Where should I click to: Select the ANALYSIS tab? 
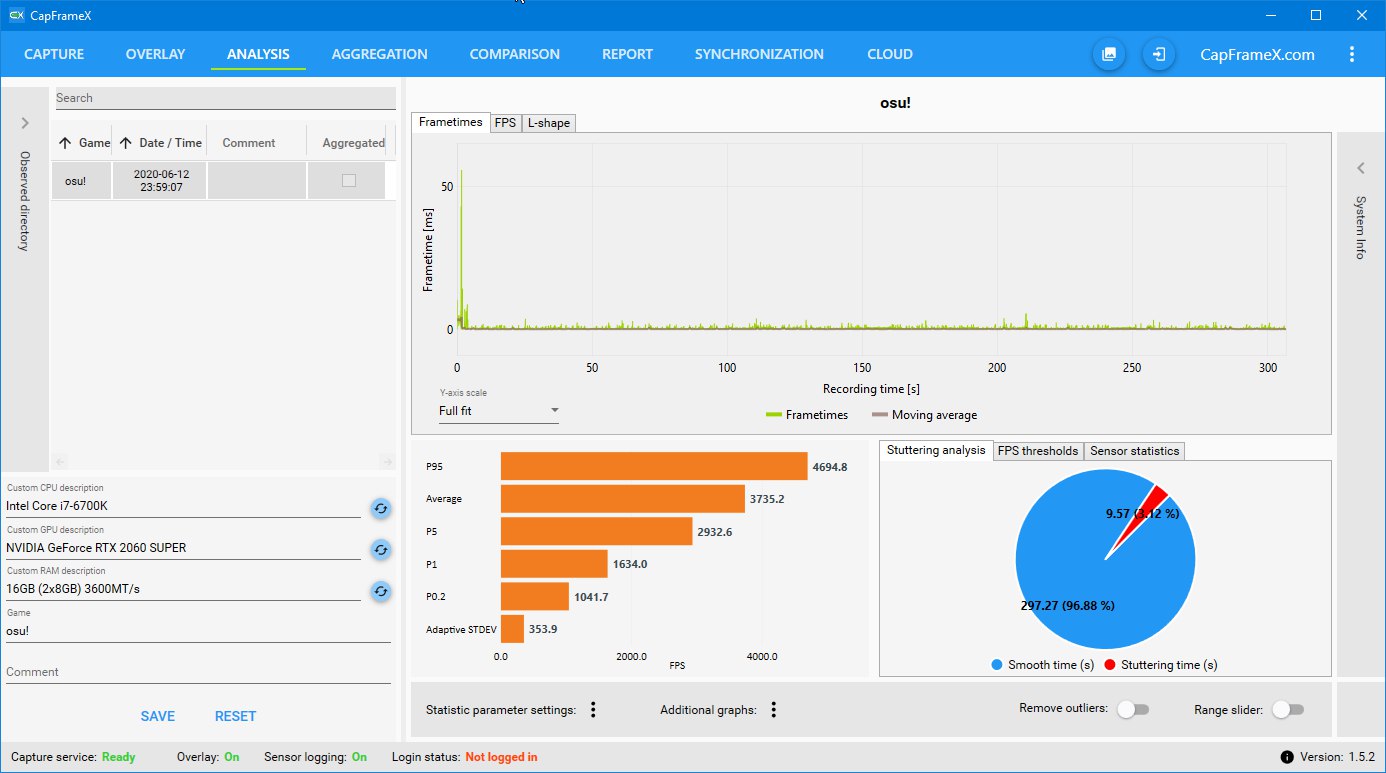pos(258,55)
